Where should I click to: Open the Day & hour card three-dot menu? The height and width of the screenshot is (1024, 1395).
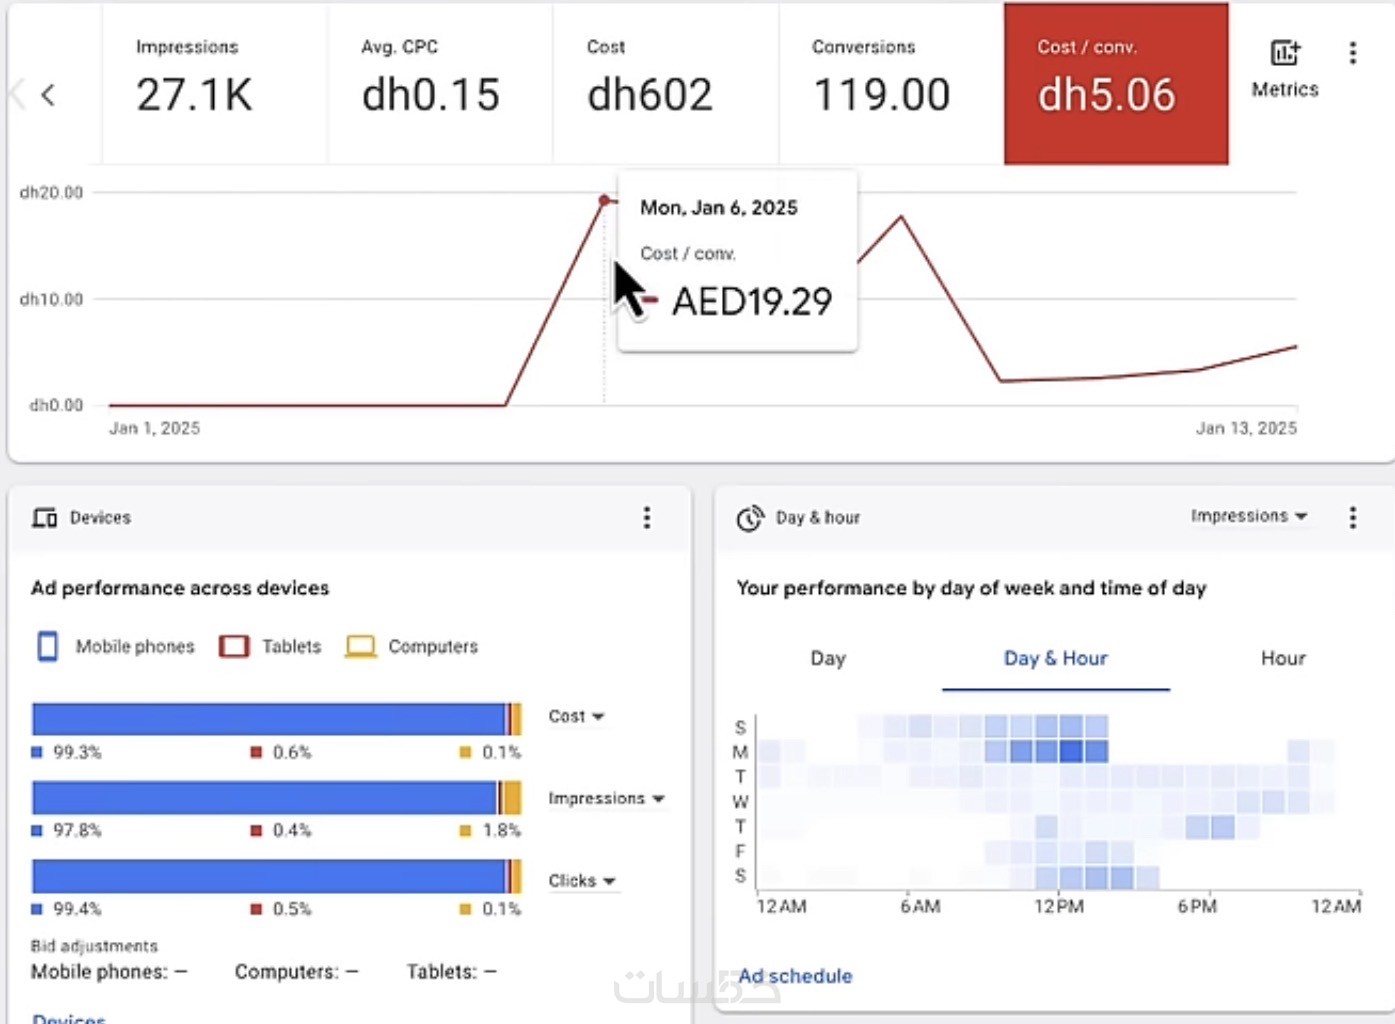click(1353, 517)
